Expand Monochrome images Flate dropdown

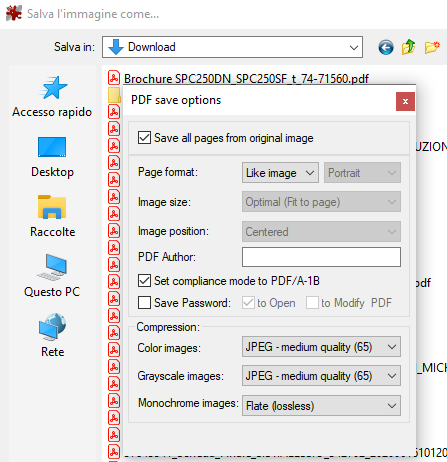[321, 406]
